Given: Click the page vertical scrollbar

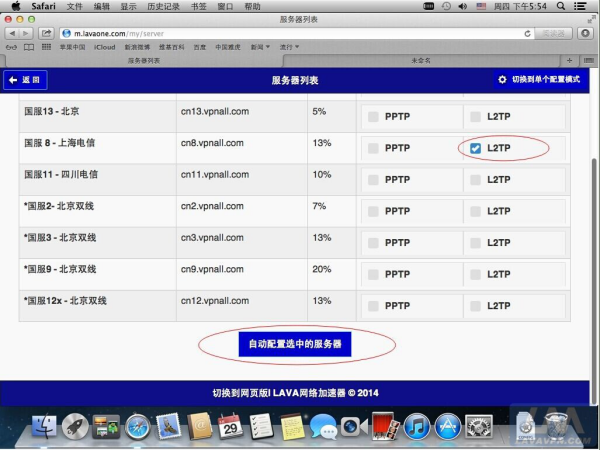Looking at the screenshot, I should 594,282.
